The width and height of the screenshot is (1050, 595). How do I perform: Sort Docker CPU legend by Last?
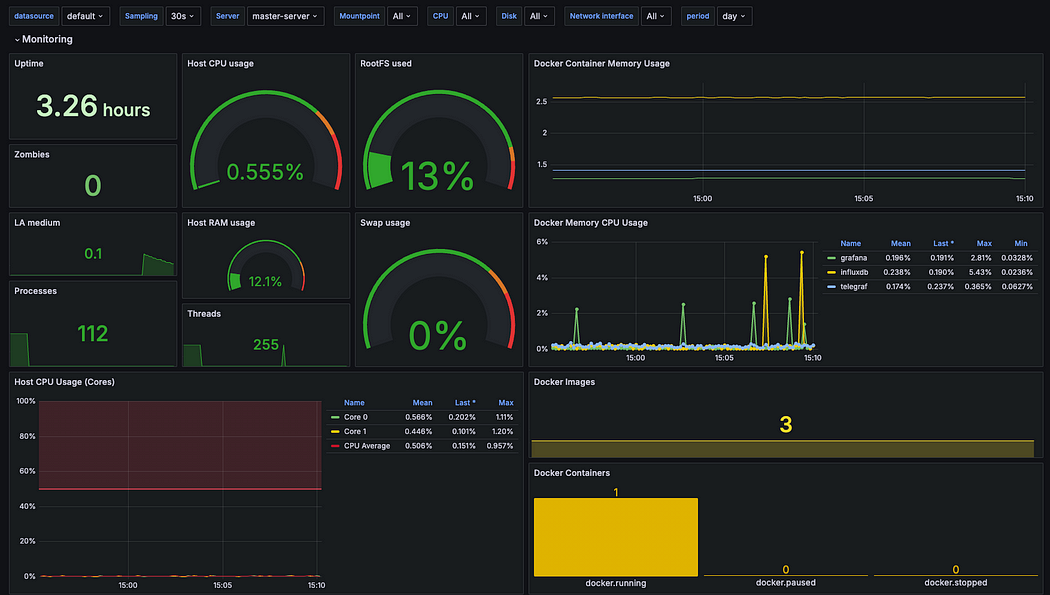944,244
